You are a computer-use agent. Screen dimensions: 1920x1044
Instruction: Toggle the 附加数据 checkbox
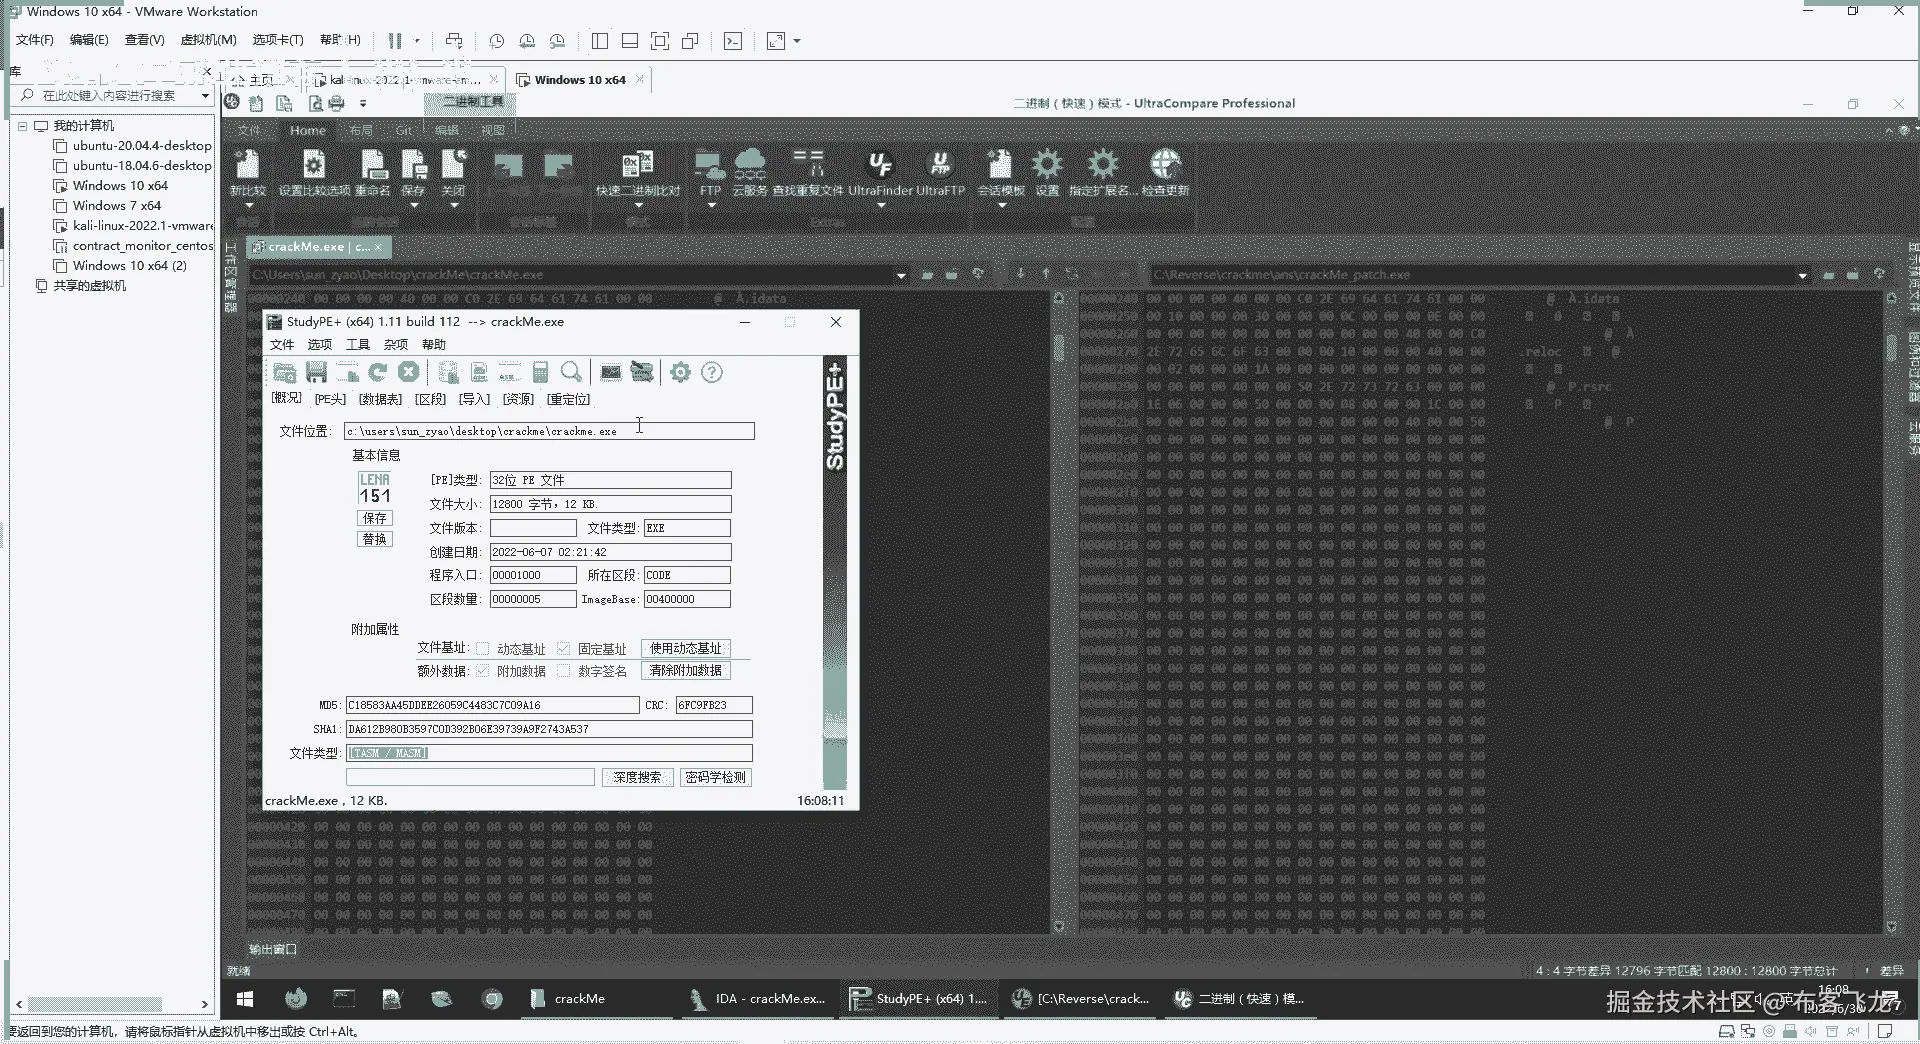483,671
